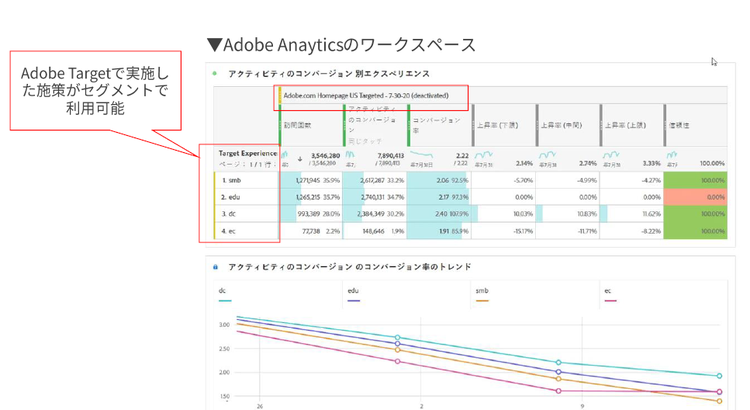Select the 訪問回数 column header
Viewport: 750px width, 410px height.
(311, 125)
